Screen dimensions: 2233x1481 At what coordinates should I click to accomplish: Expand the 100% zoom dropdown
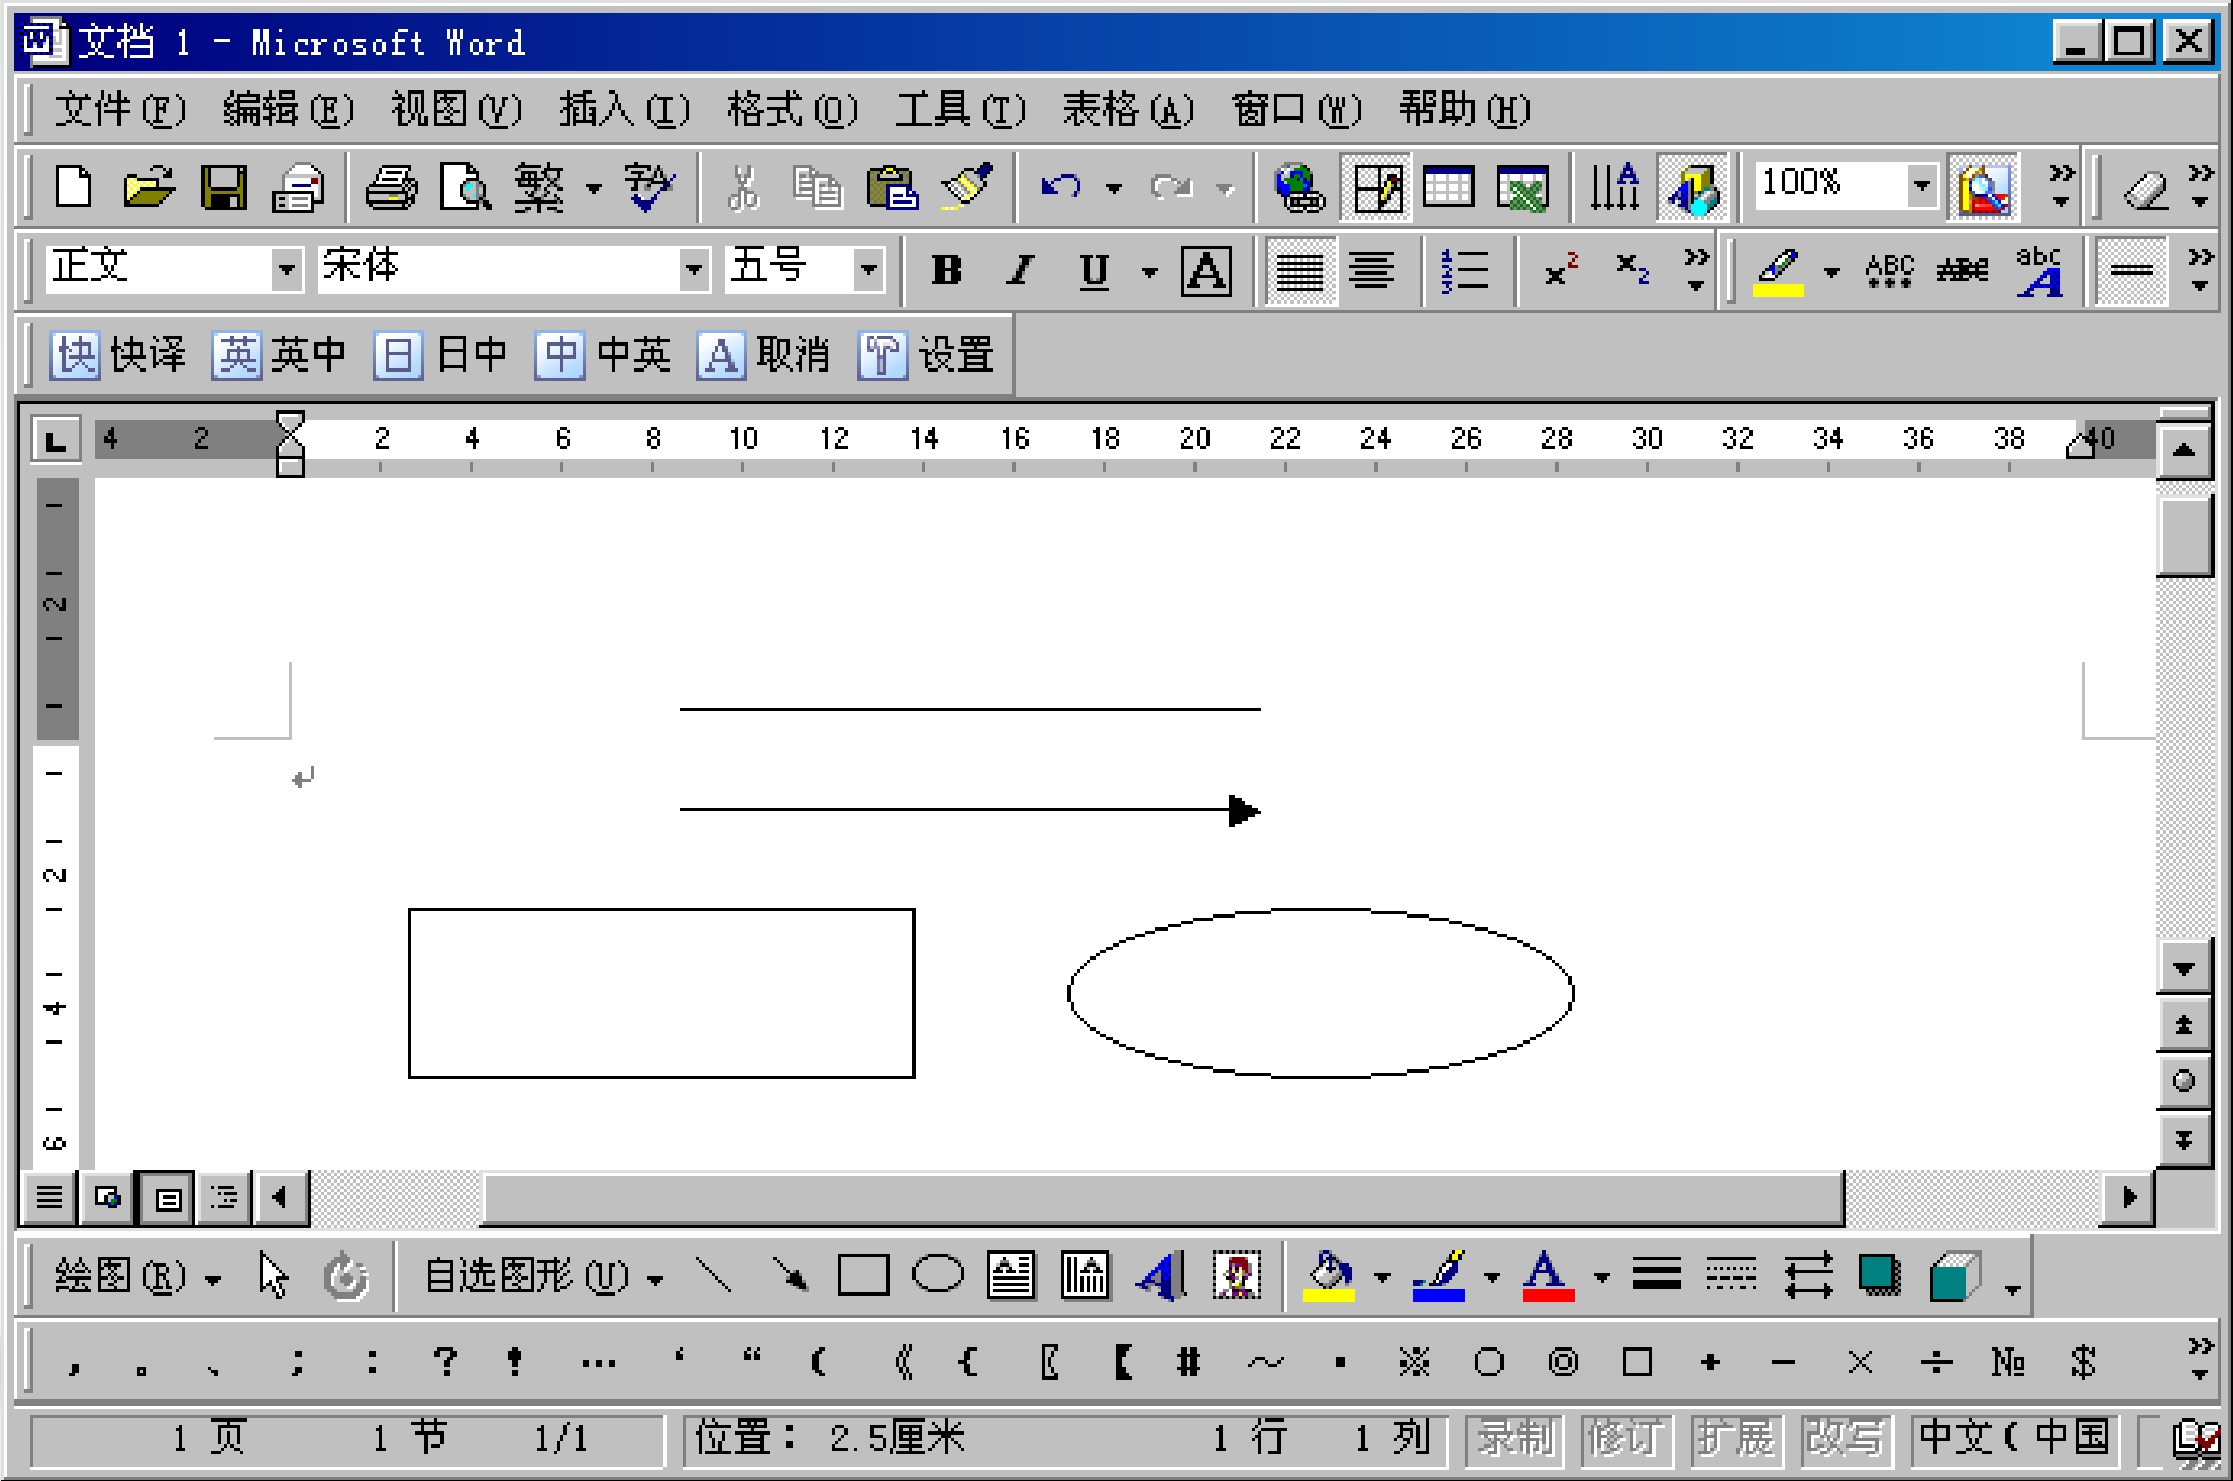click(x=1920, y=186)
